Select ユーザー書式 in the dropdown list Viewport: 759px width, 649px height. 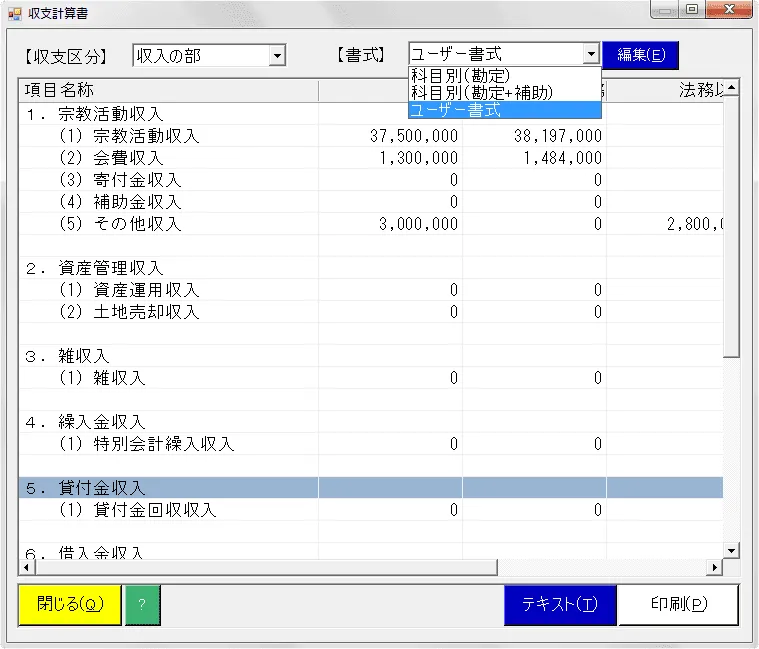(505, 110)
